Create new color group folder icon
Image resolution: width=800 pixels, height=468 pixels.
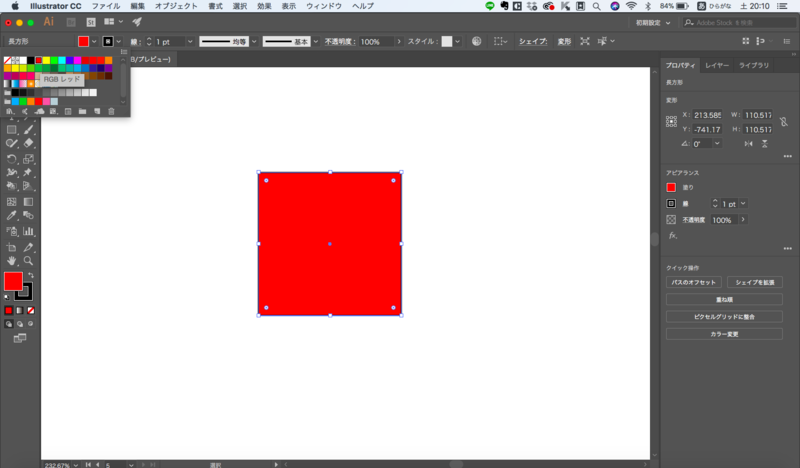(83, 111)
